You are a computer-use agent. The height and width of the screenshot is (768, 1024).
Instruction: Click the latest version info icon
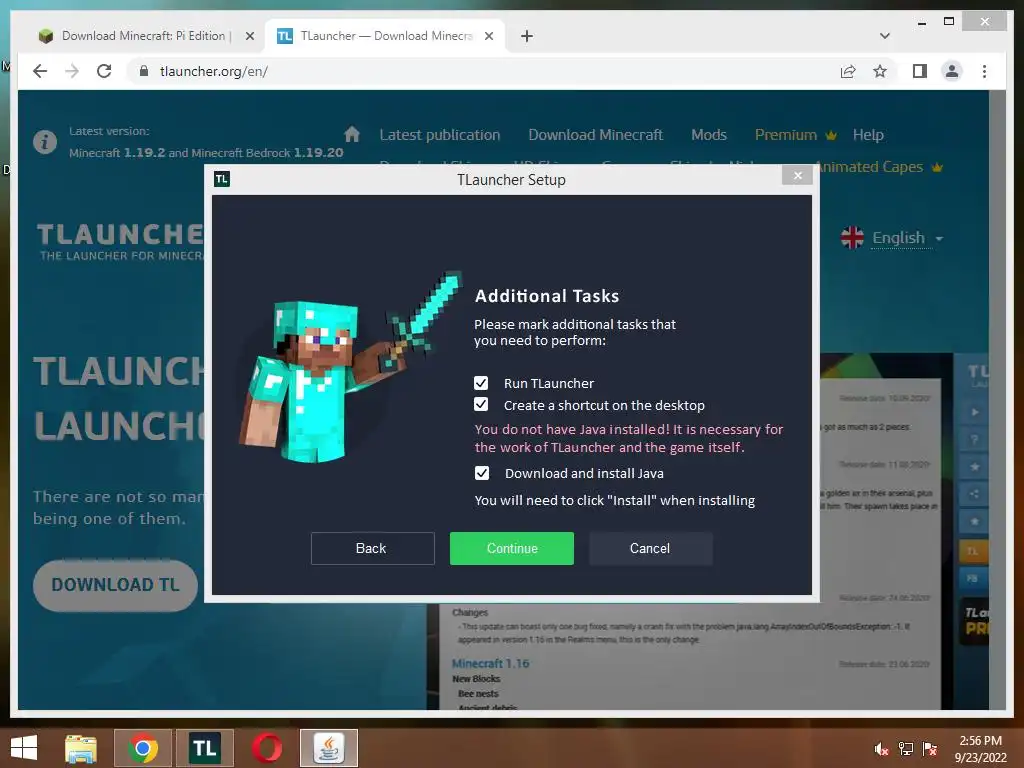pos(44,141)
